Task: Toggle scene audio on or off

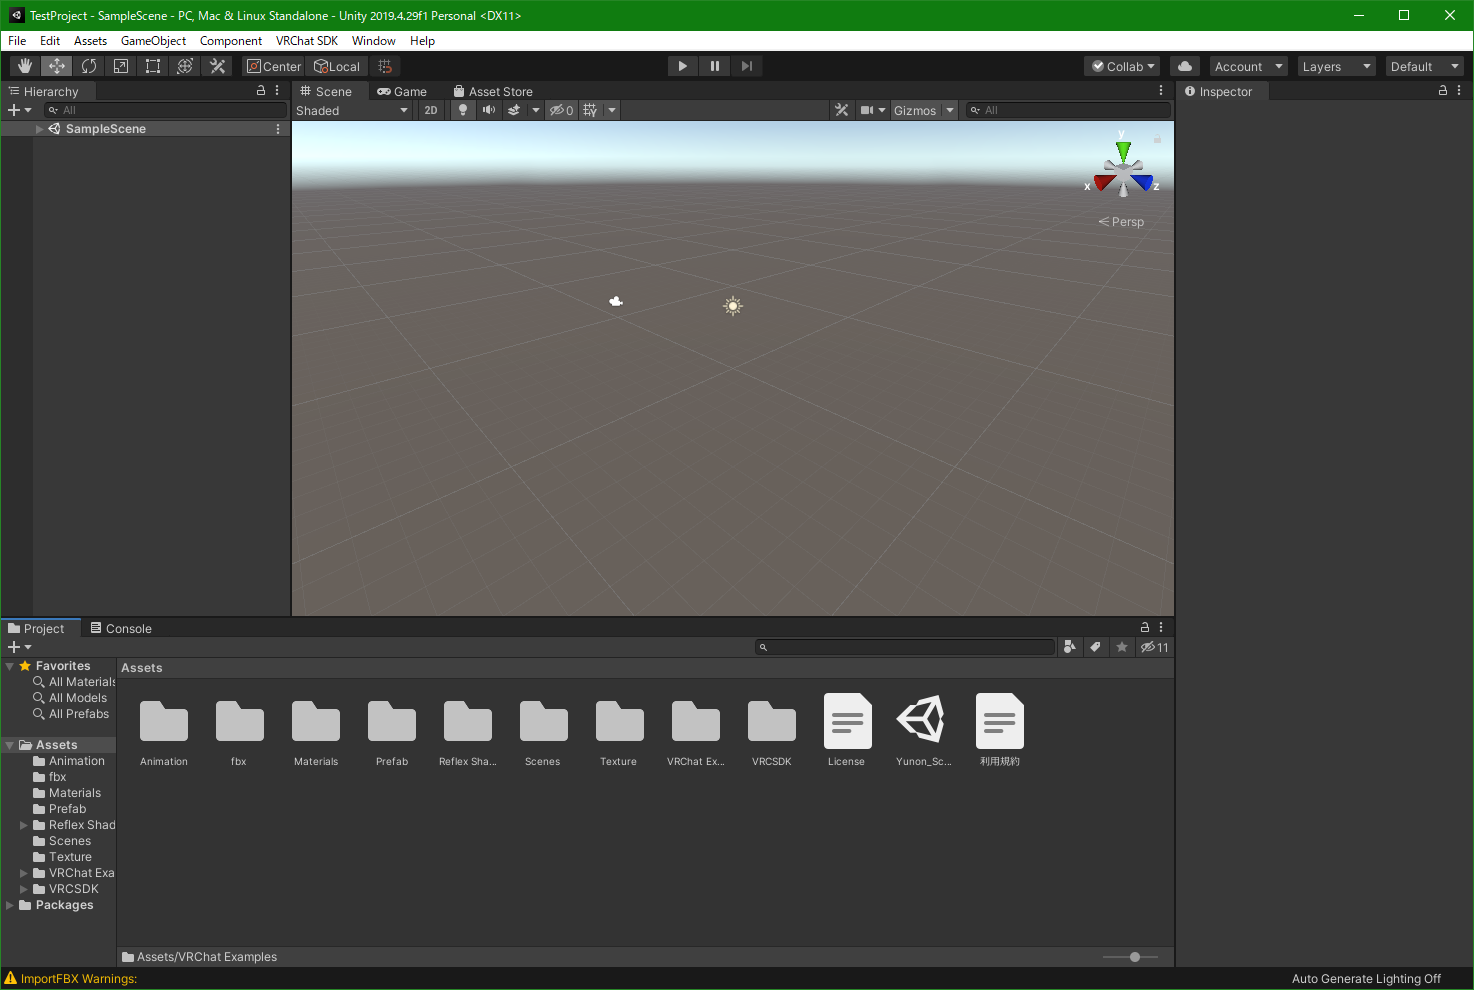Action: [x=488, y=110]
